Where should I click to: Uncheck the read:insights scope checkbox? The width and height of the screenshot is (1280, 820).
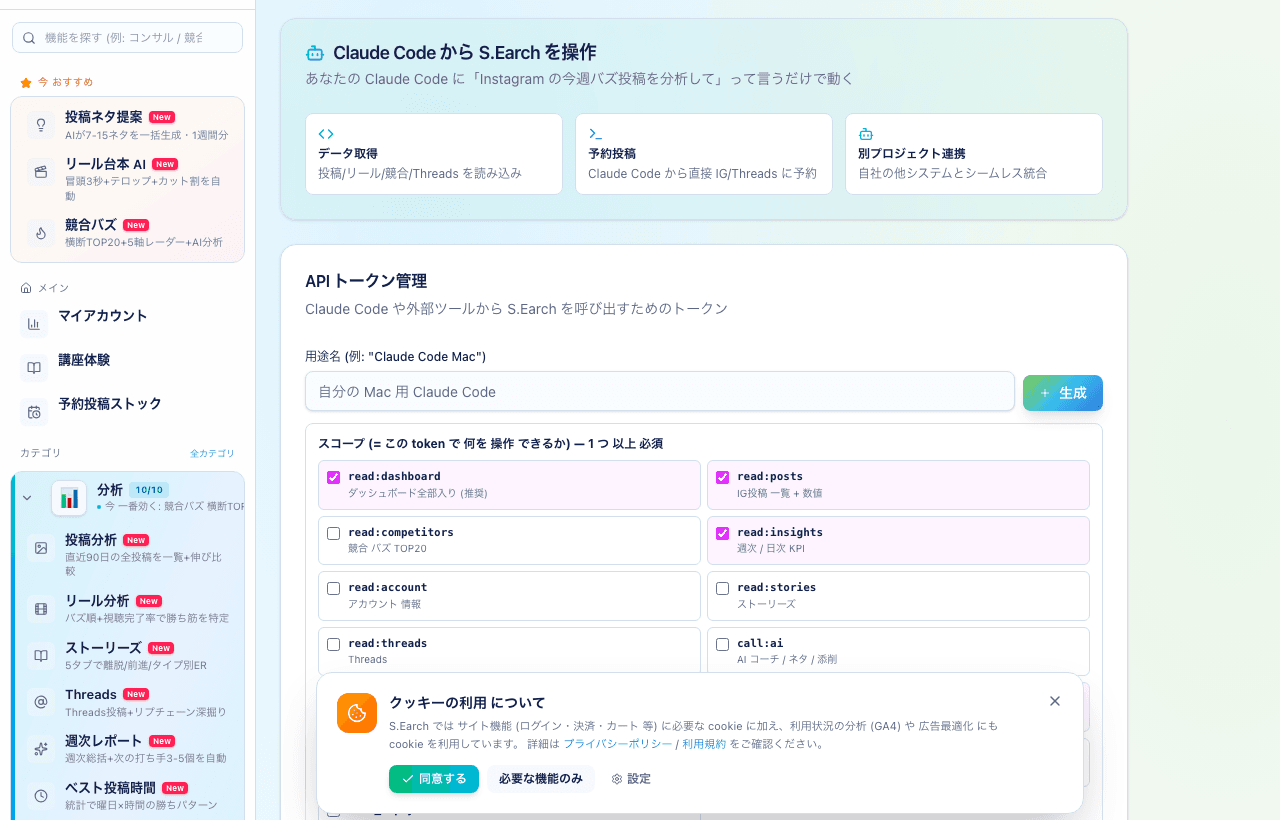click(723, 533)
